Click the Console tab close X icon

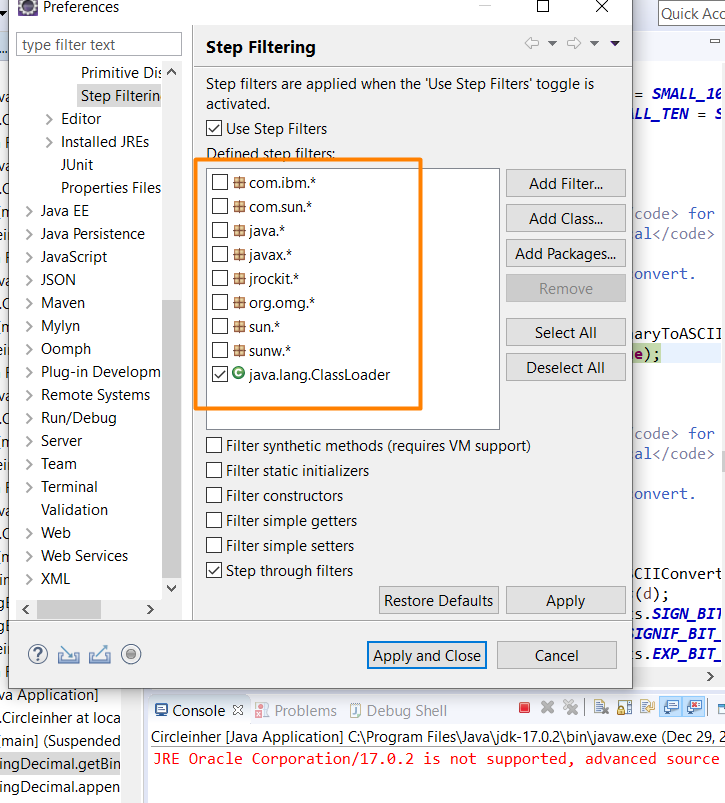(x=238, y=710)
